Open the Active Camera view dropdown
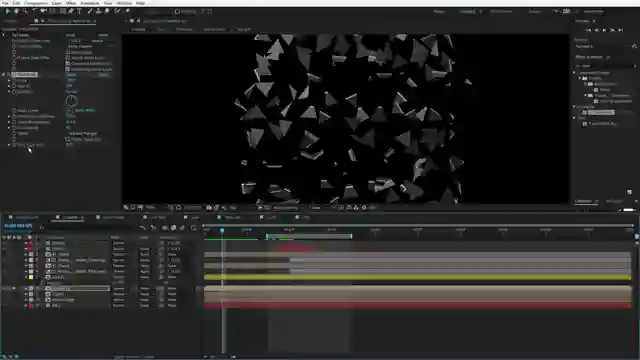Viewport: 640px width, 360px height. coord(286,208)
